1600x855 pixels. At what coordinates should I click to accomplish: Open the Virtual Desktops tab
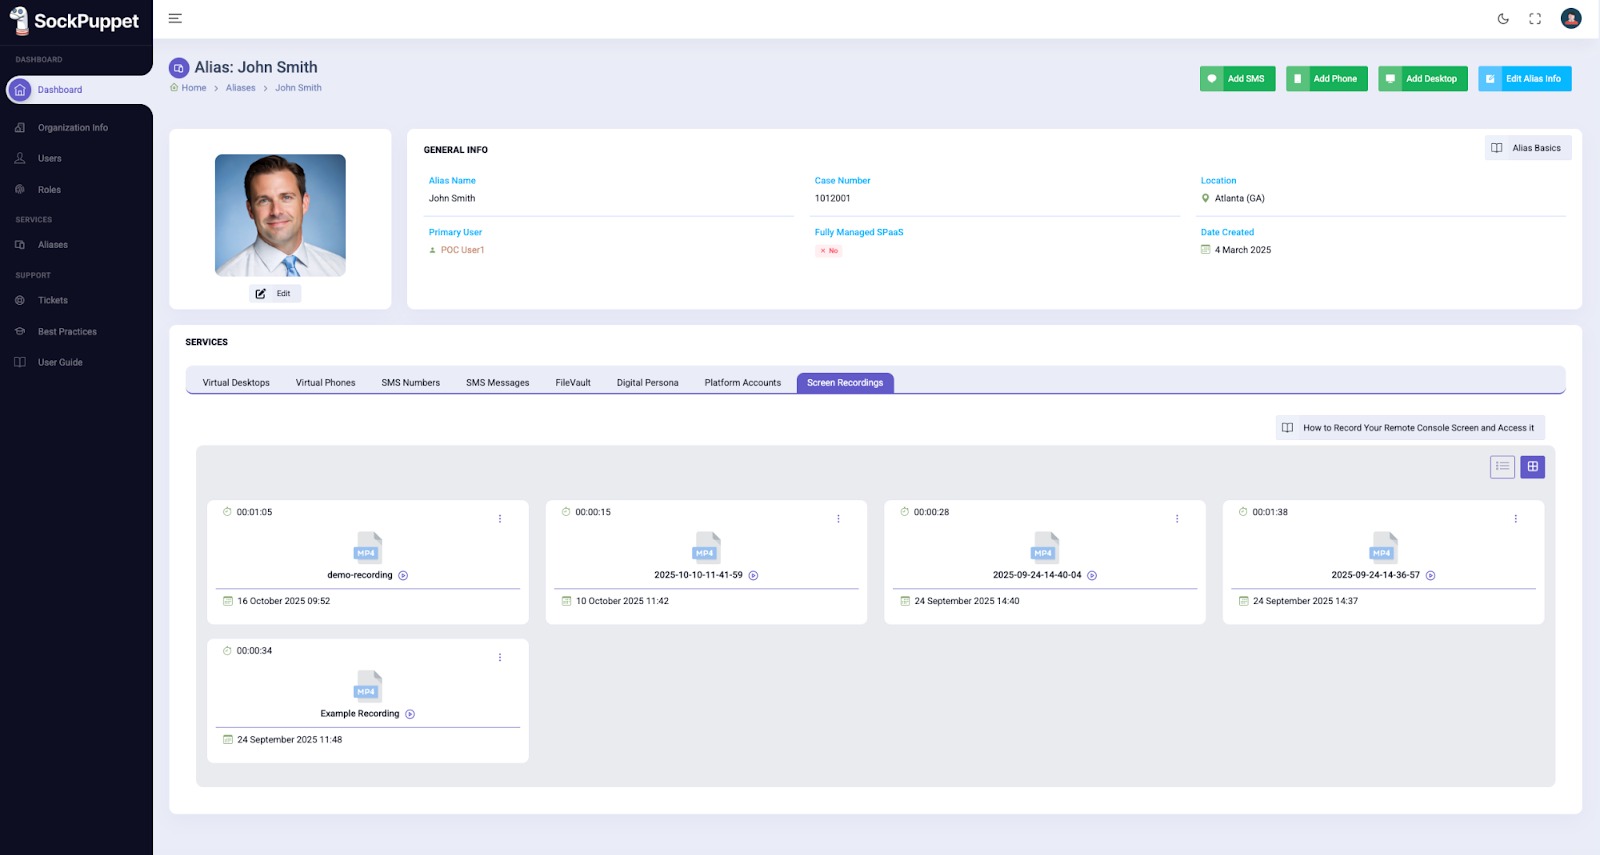coord(236,383)
